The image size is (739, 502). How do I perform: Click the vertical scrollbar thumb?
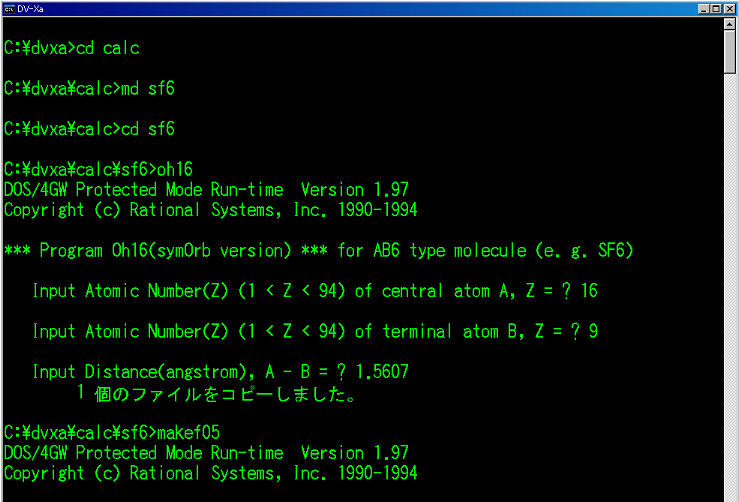[x=730, y=52]
